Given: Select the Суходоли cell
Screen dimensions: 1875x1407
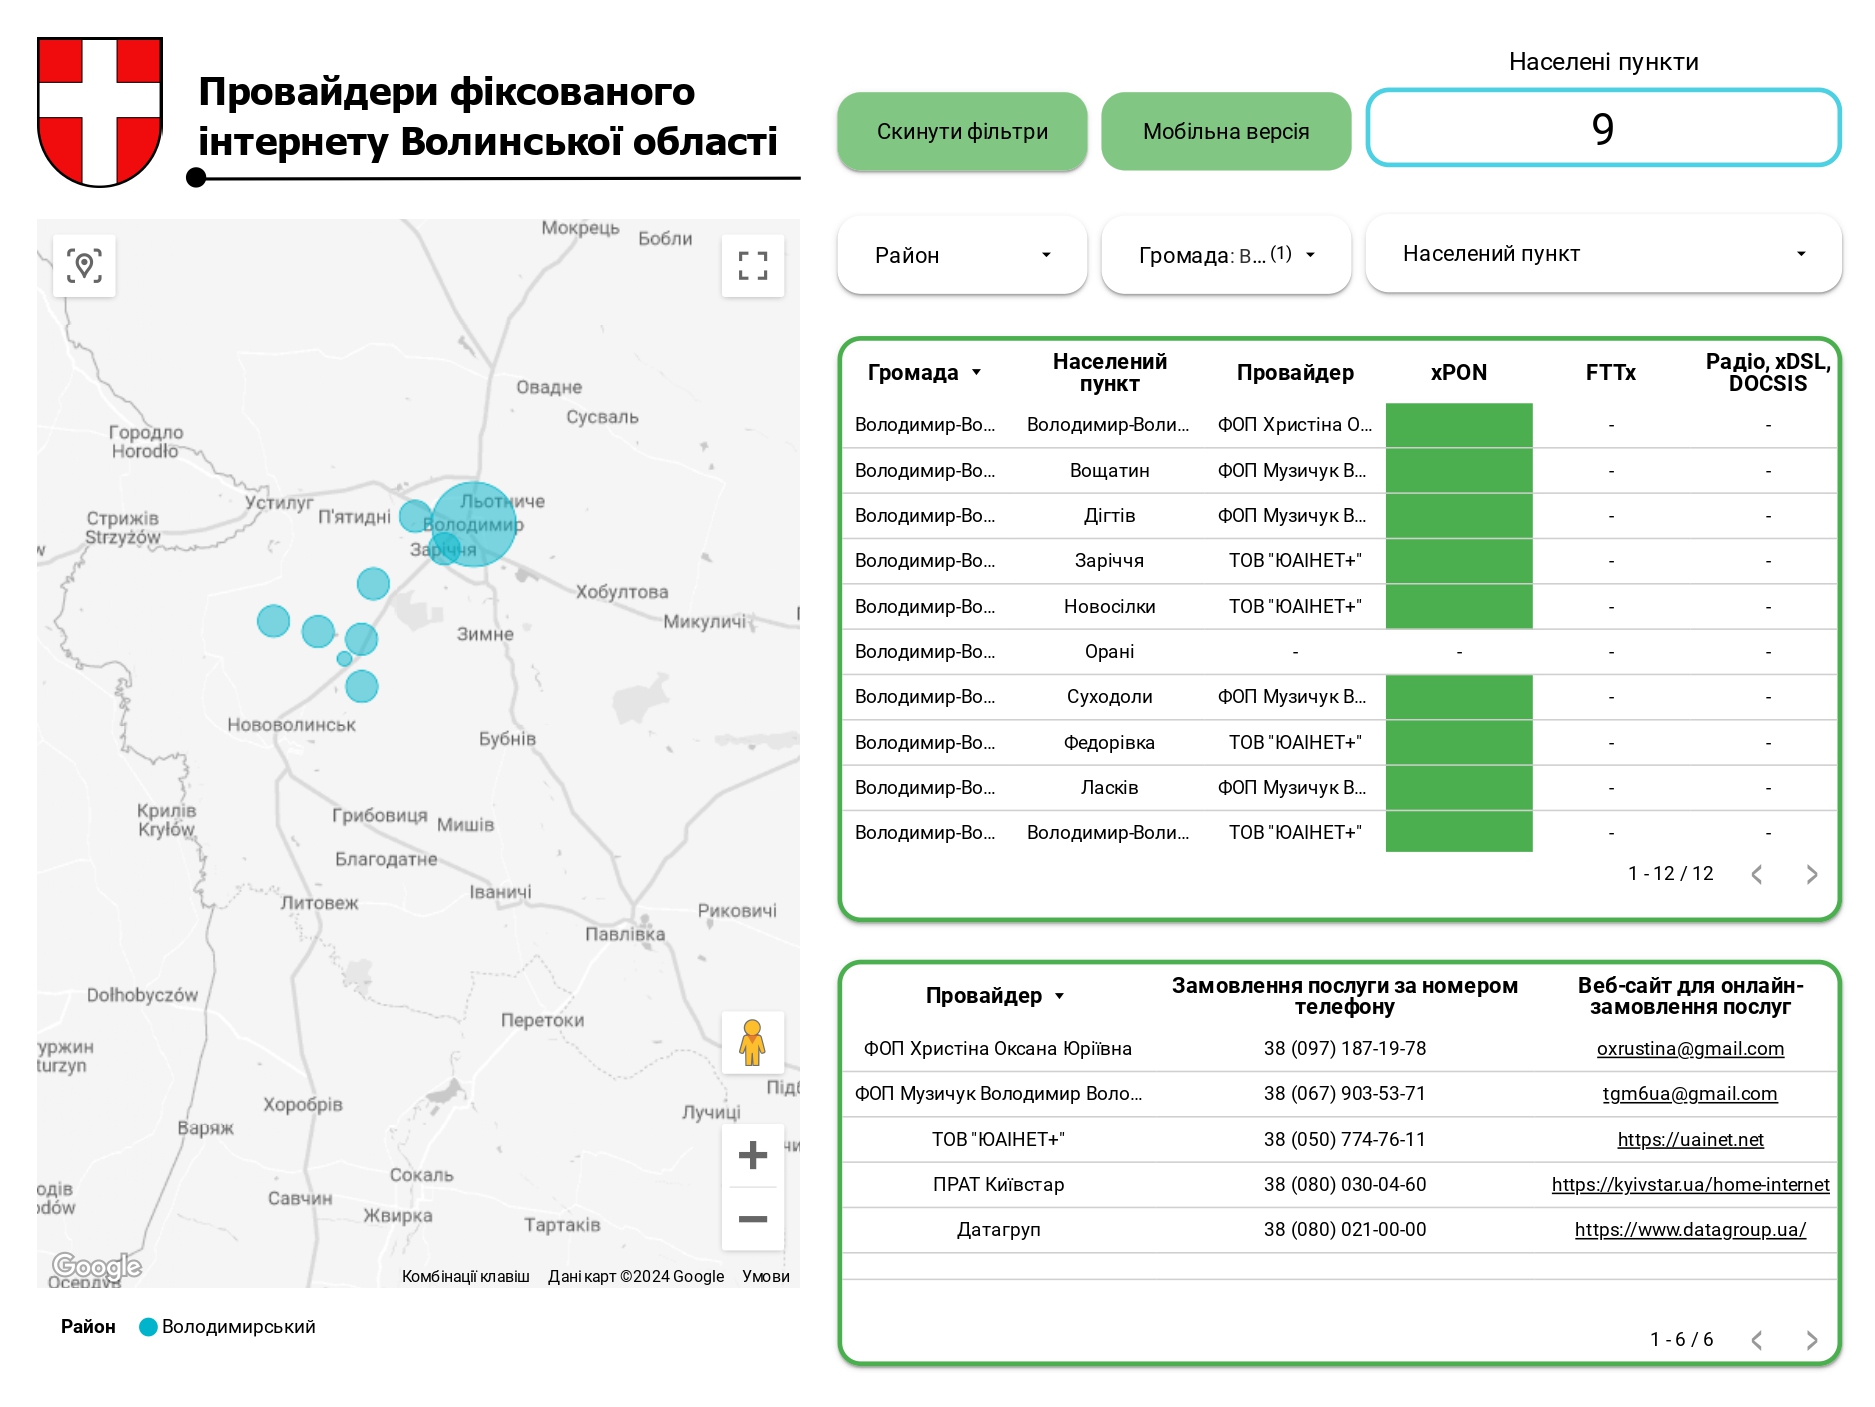Looking at the screenshot, I should pyautogui.click(x=1109, y=697).
